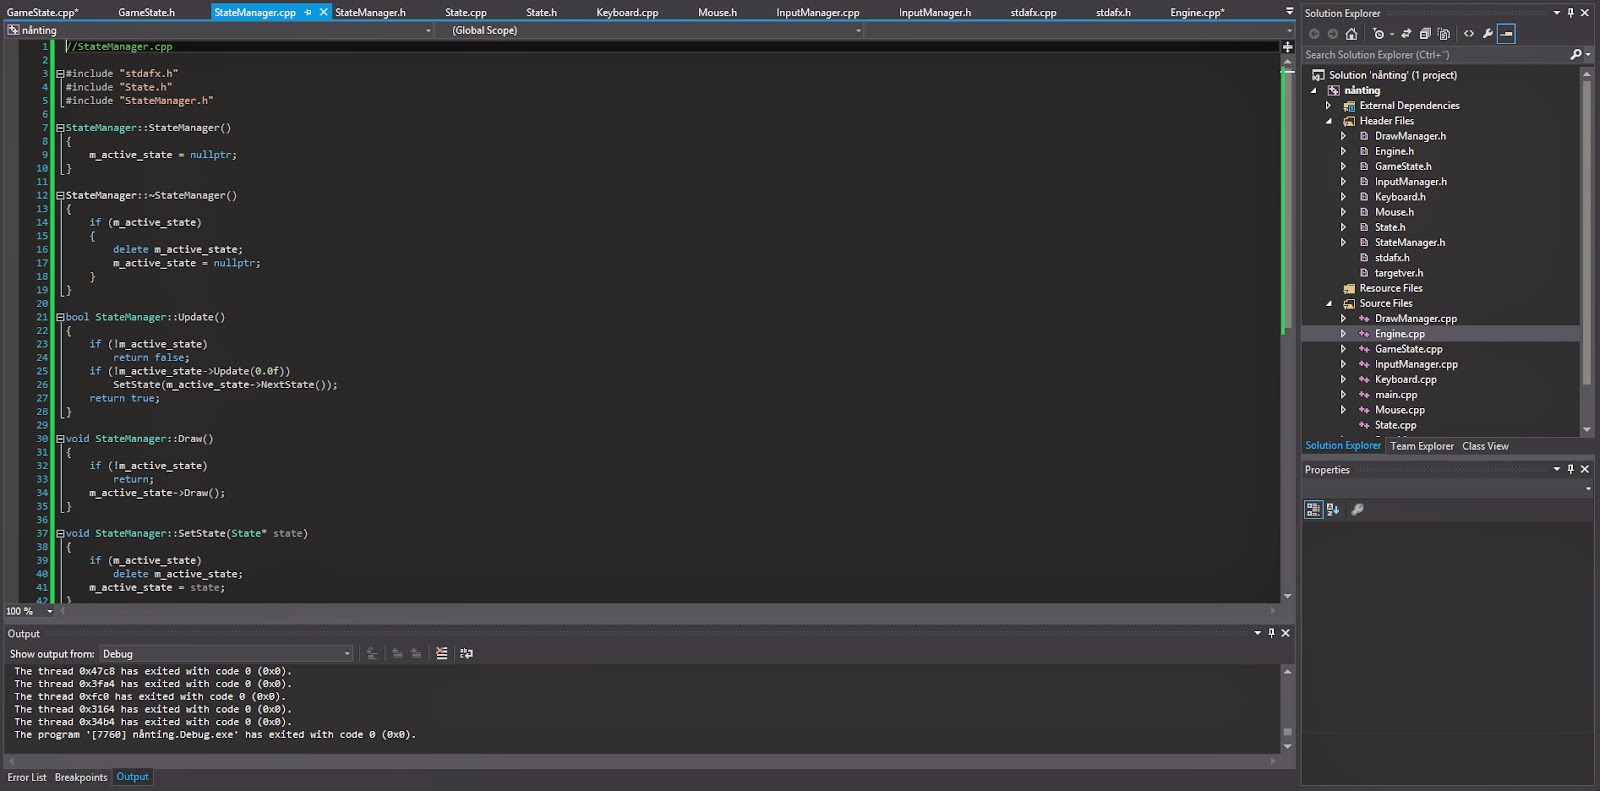Open Solution Explorer wrench Properties icon
The width and height of the screenshot is (1600, 791).
1488,34
